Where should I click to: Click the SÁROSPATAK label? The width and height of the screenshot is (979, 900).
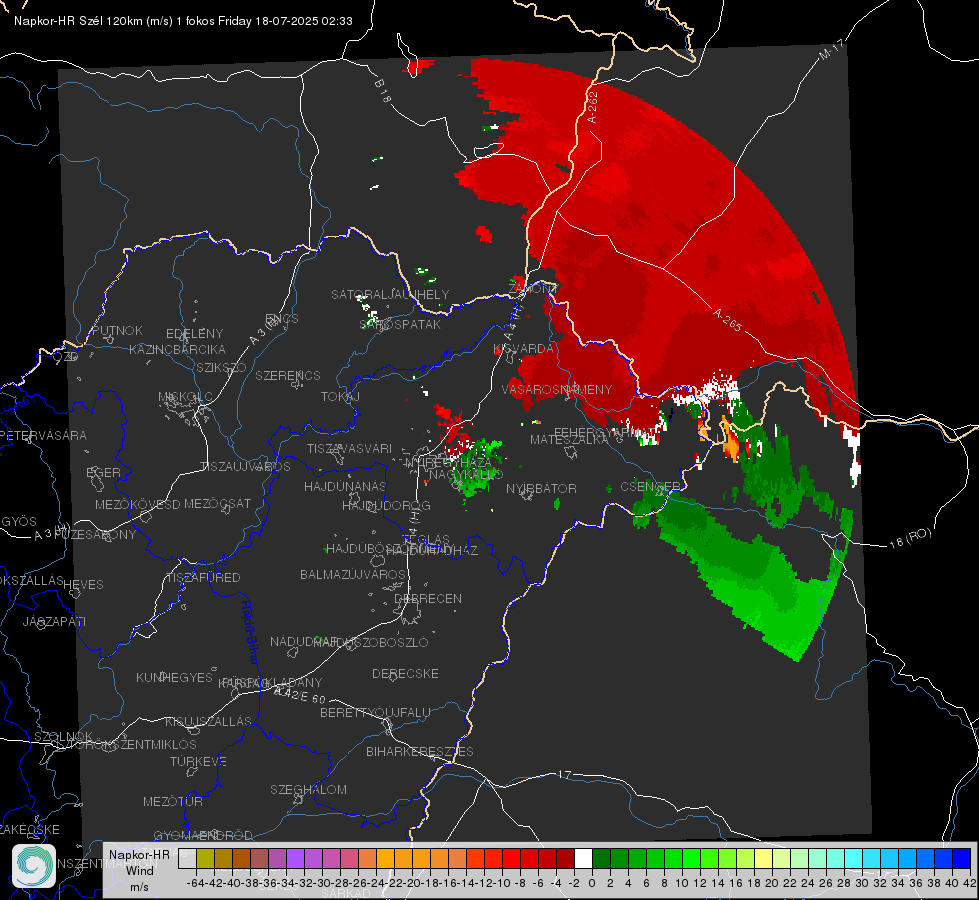[x=400, y=324]
